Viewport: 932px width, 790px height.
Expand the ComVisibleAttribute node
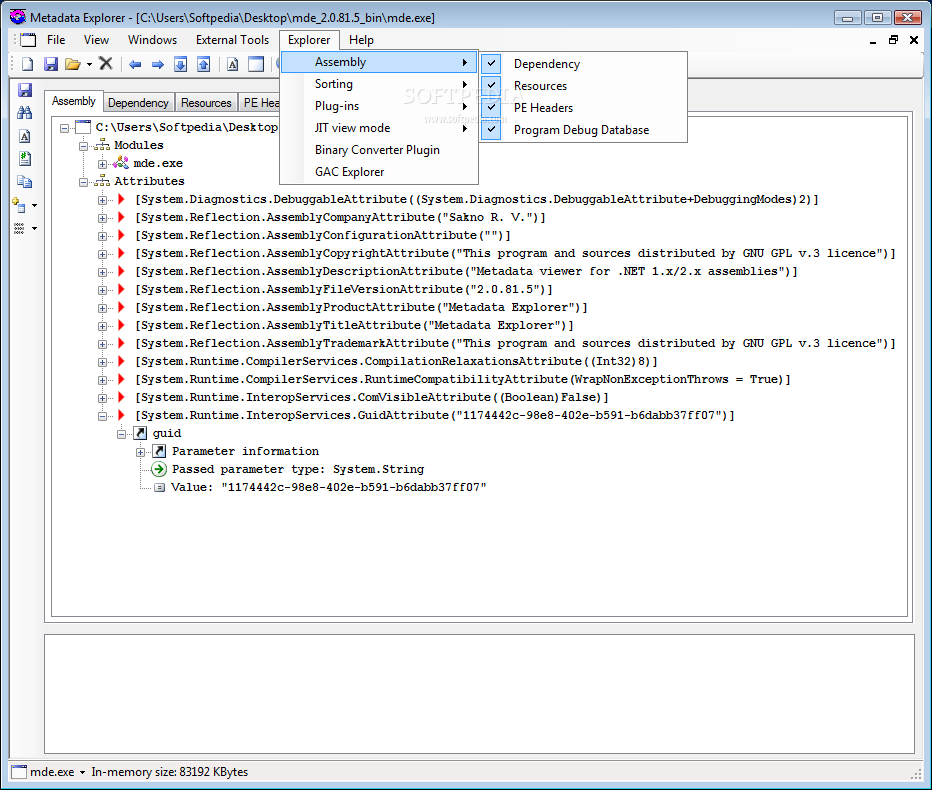102,398
